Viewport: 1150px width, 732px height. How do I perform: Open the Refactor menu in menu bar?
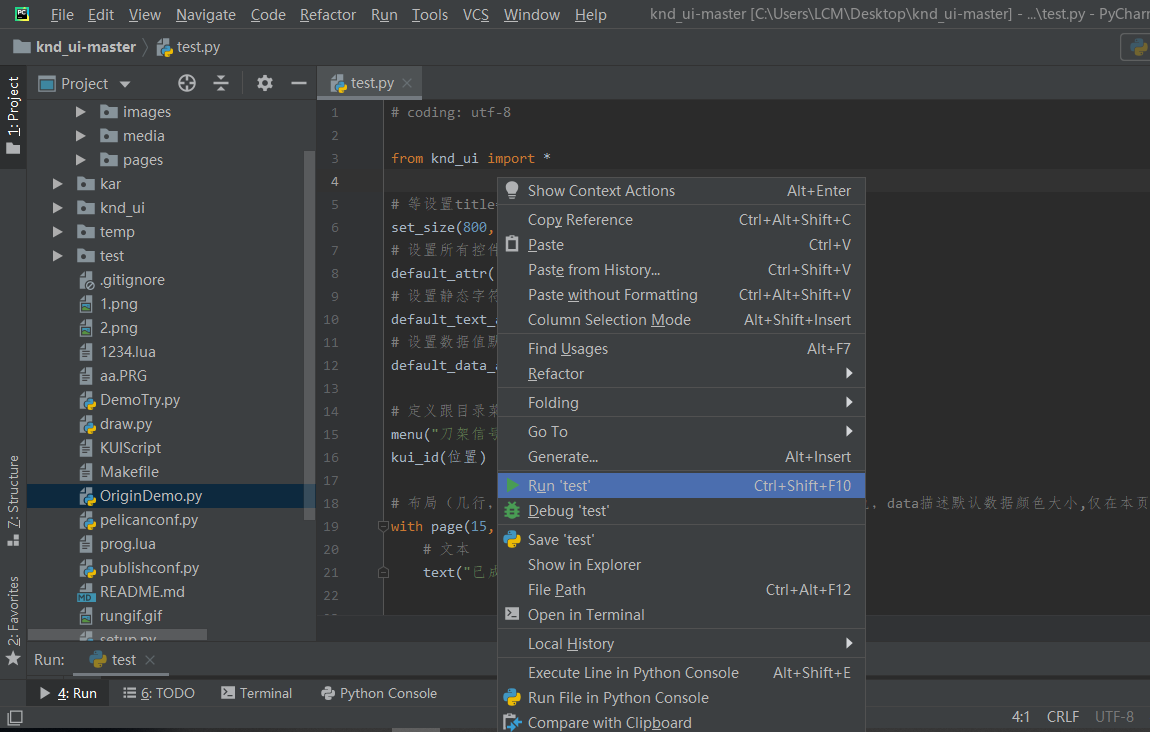[x=327, y=15]
